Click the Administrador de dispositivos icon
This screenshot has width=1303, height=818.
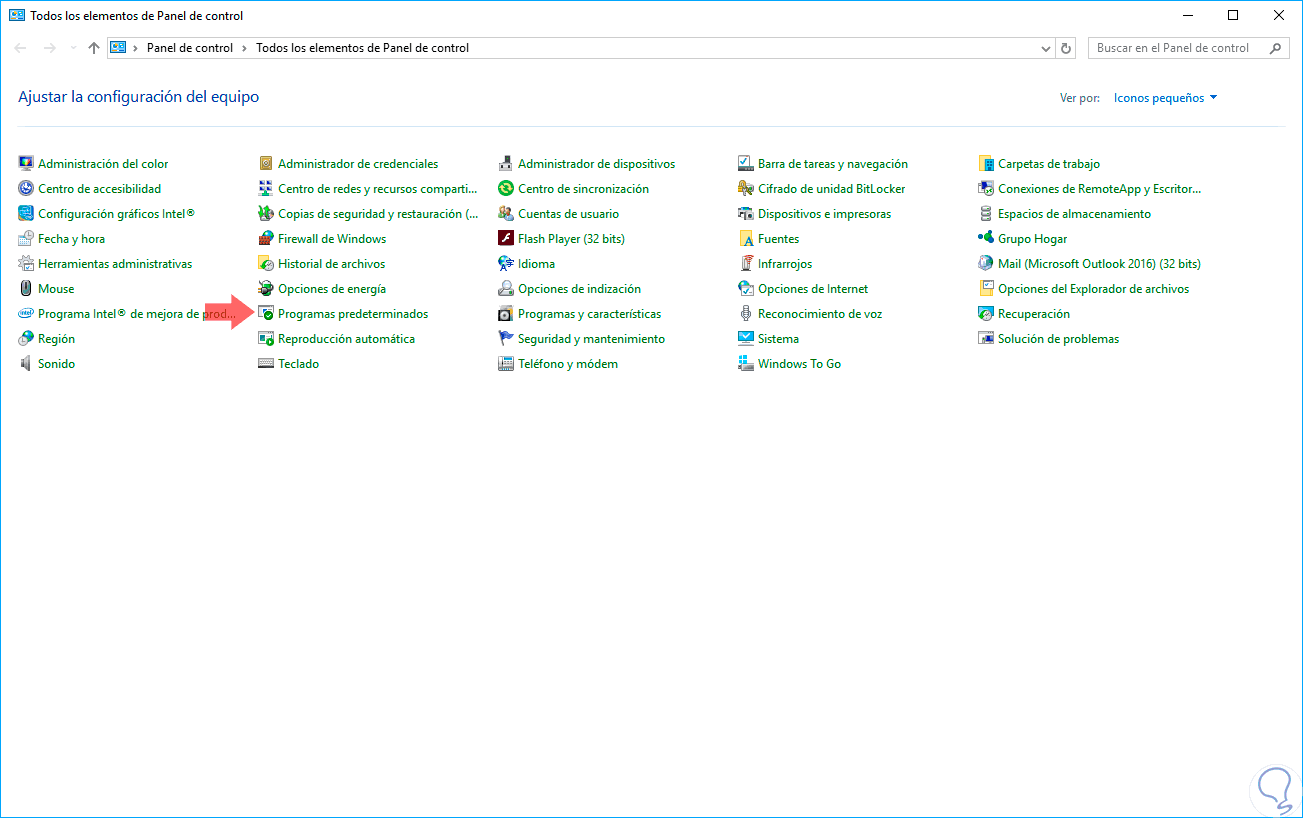(x=506, y=164)
